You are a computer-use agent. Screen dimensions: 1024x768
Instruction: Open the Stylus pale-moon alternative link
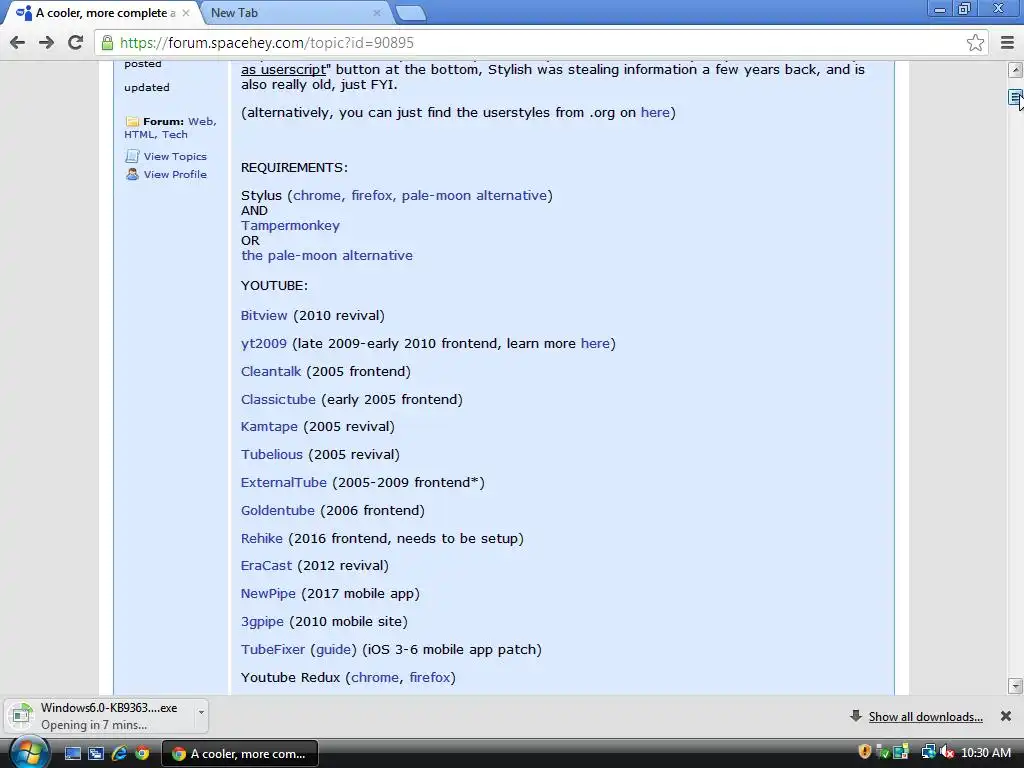click(474, 196)
